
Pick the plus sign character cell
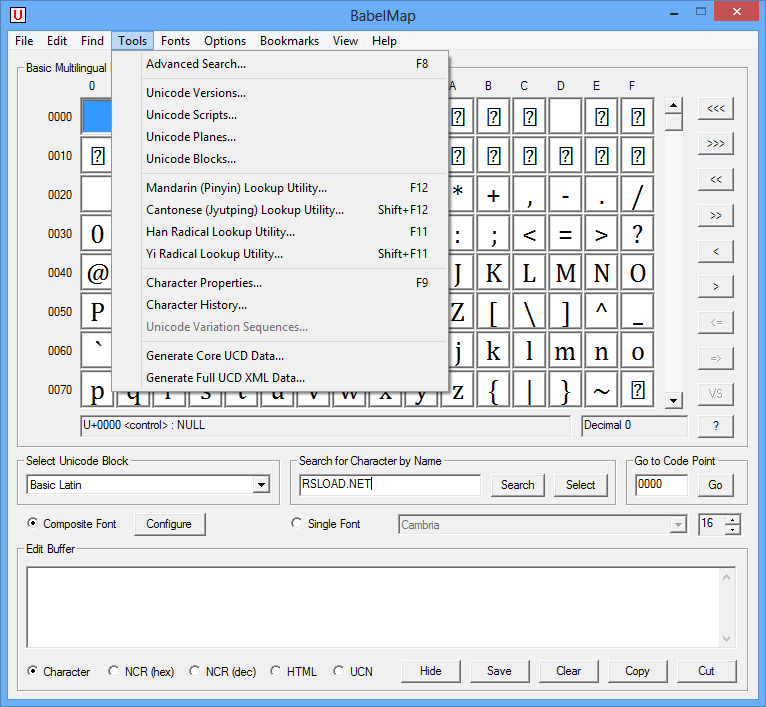coord(493,195)
